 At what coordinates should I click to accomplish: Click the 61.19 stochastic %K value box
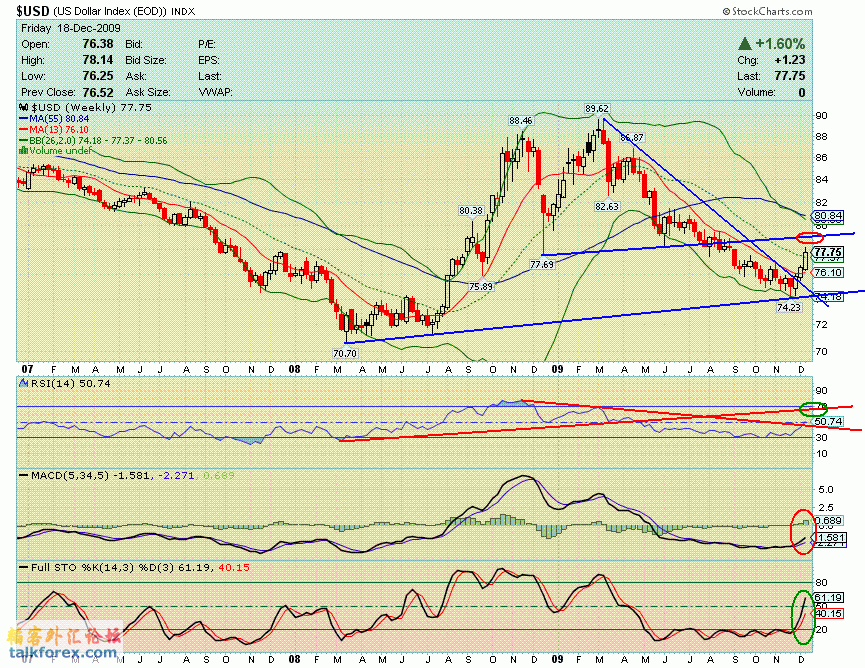(x=827, y=597)
